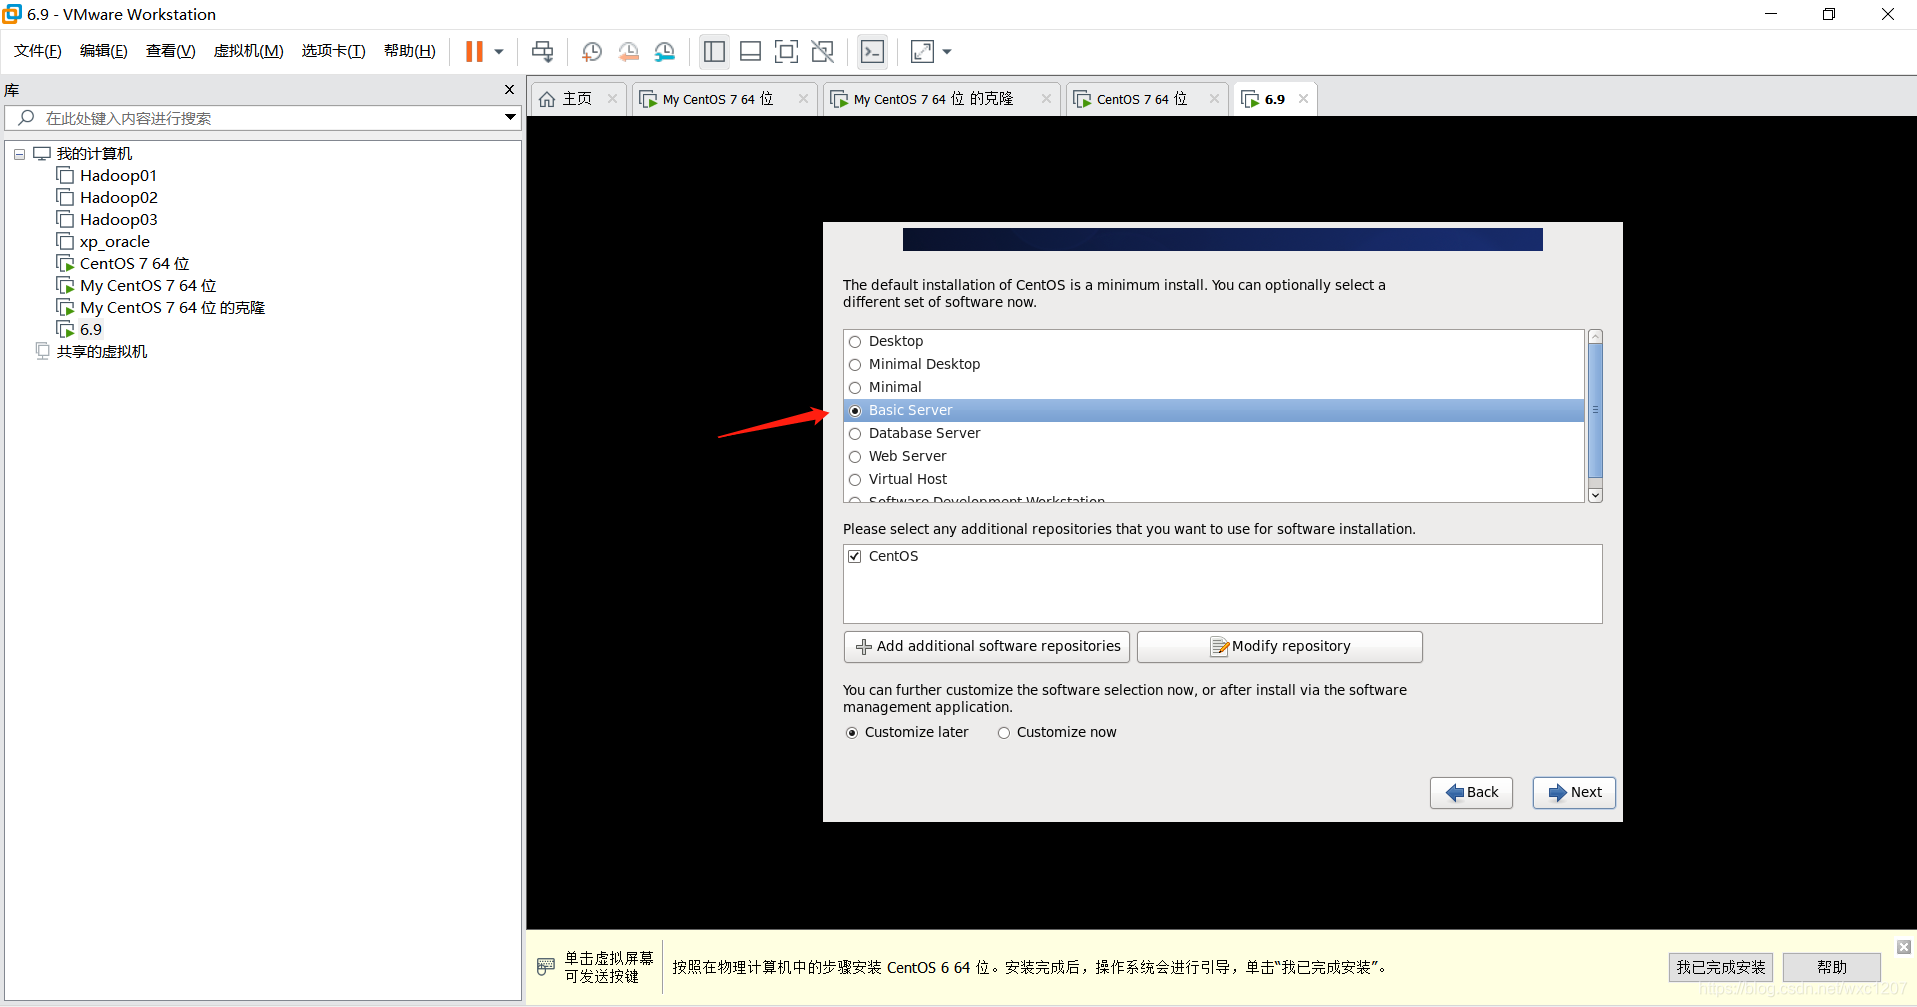Close the CentOS 7 64 位 tab
1917x1007 pixels.
pos(1214,99)
